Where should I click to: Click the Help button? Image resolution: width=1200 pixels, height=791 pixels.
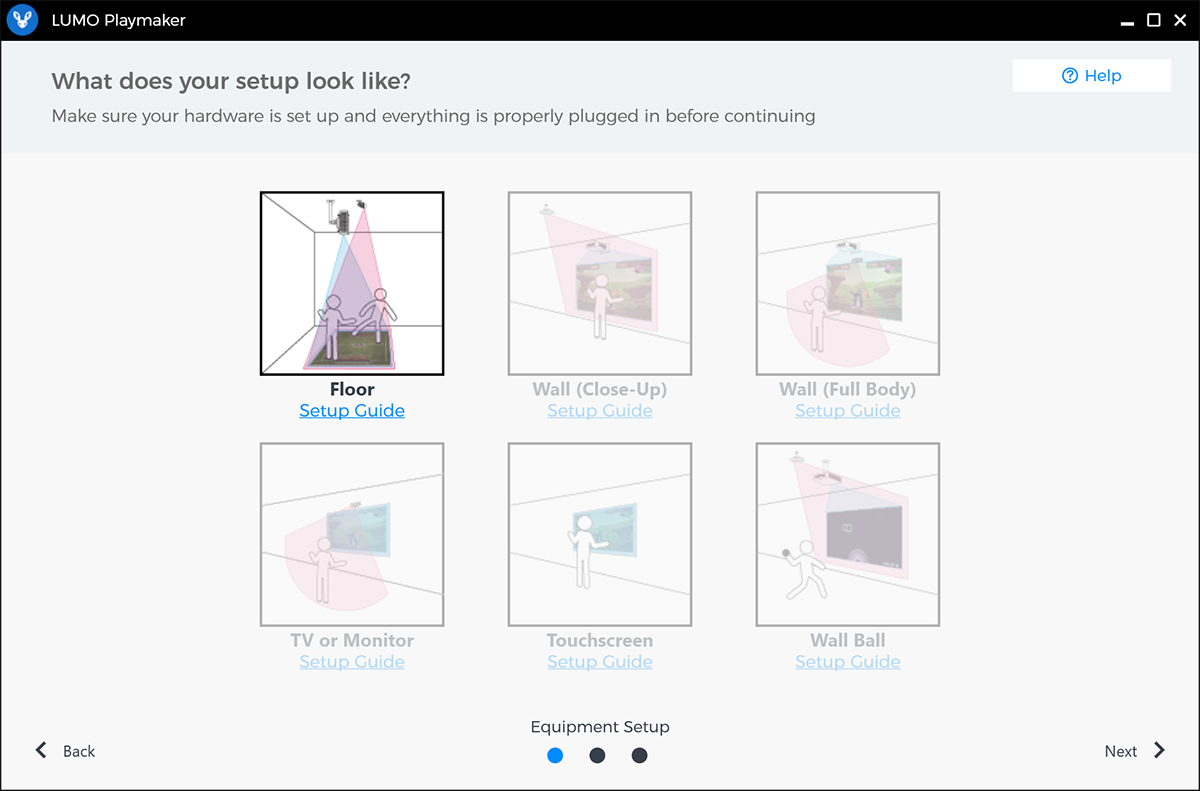(x=1091, y=75)
